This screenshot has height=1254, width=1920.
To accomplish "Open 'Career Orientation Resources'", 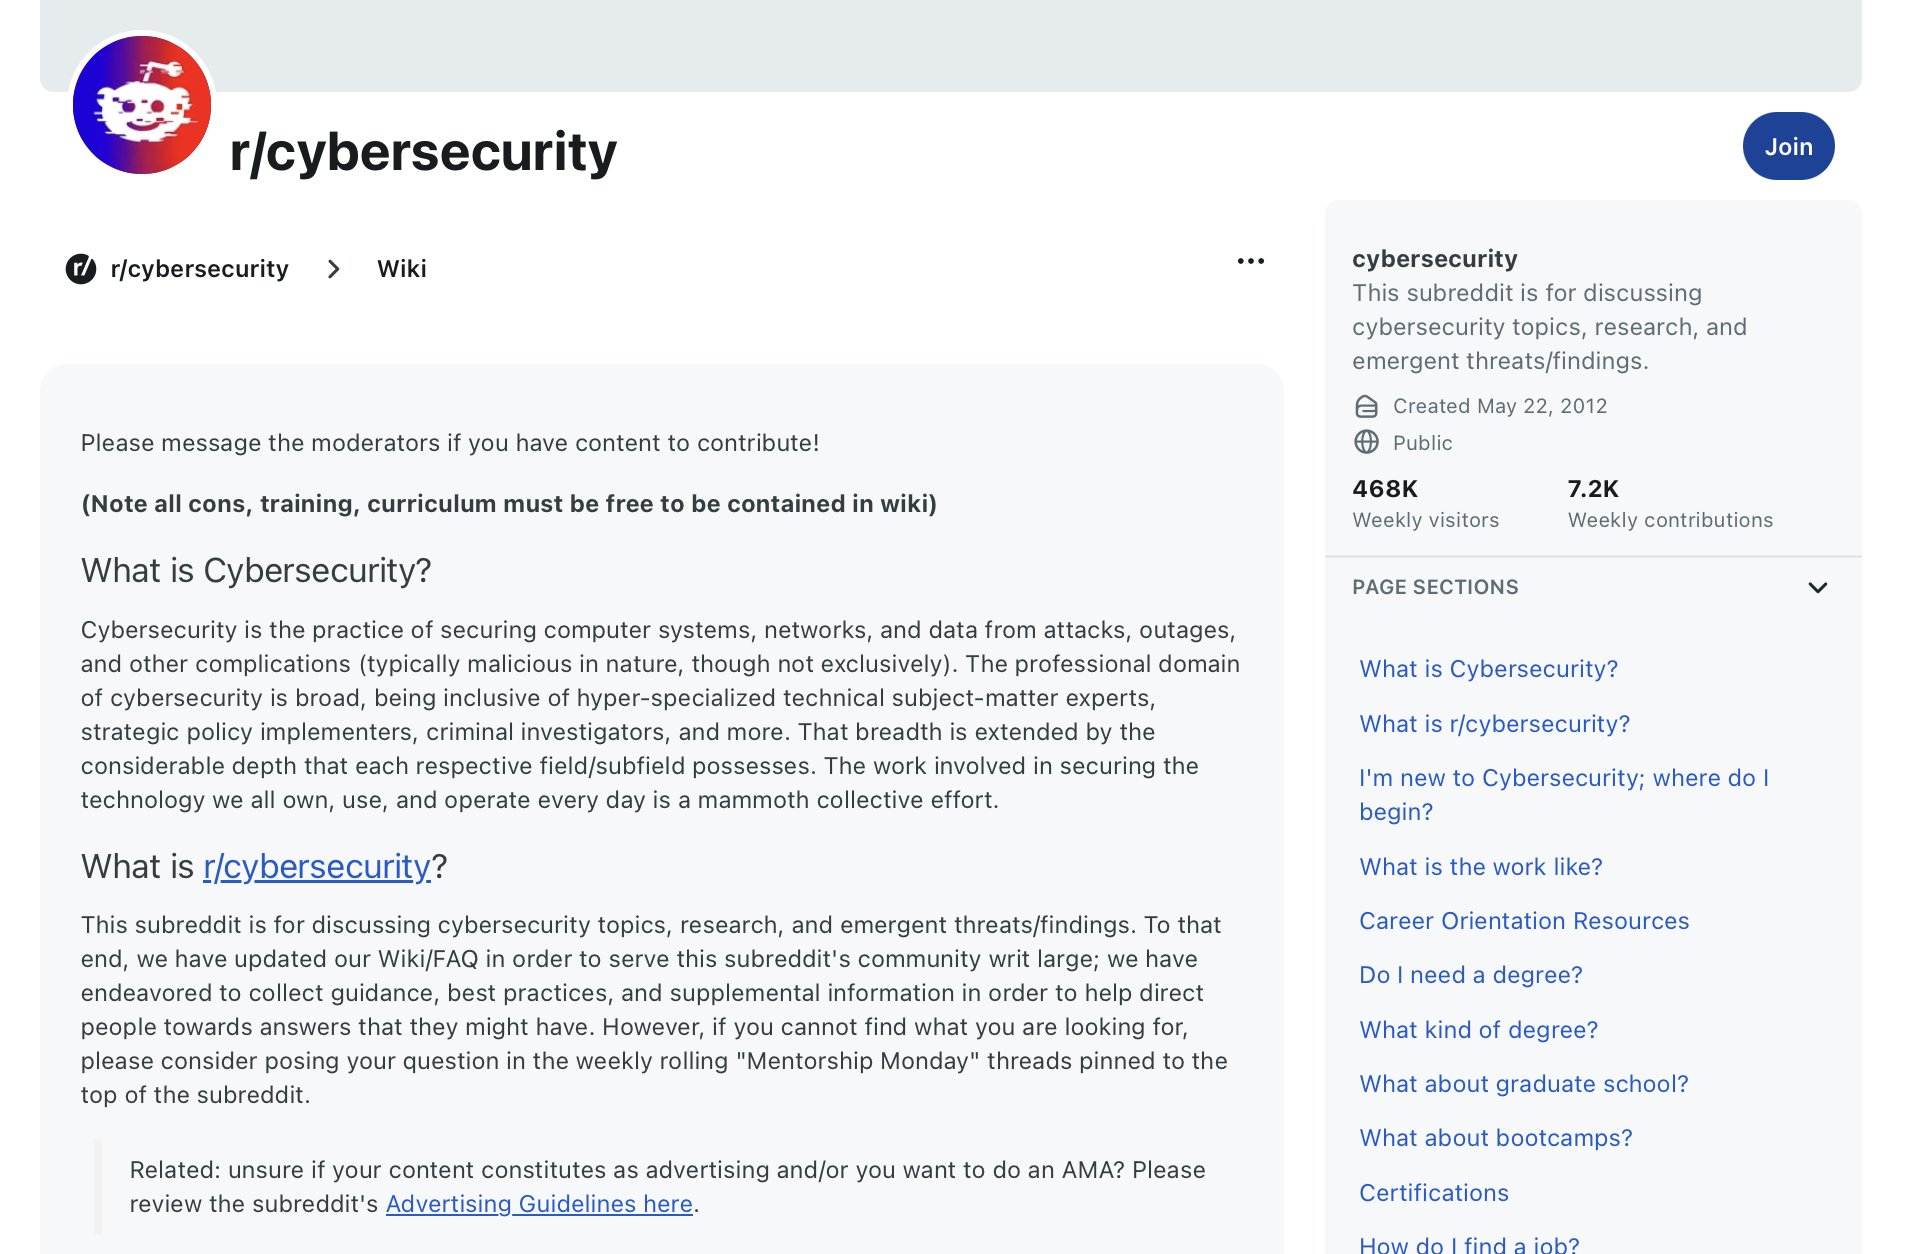I will (1524, 920).
